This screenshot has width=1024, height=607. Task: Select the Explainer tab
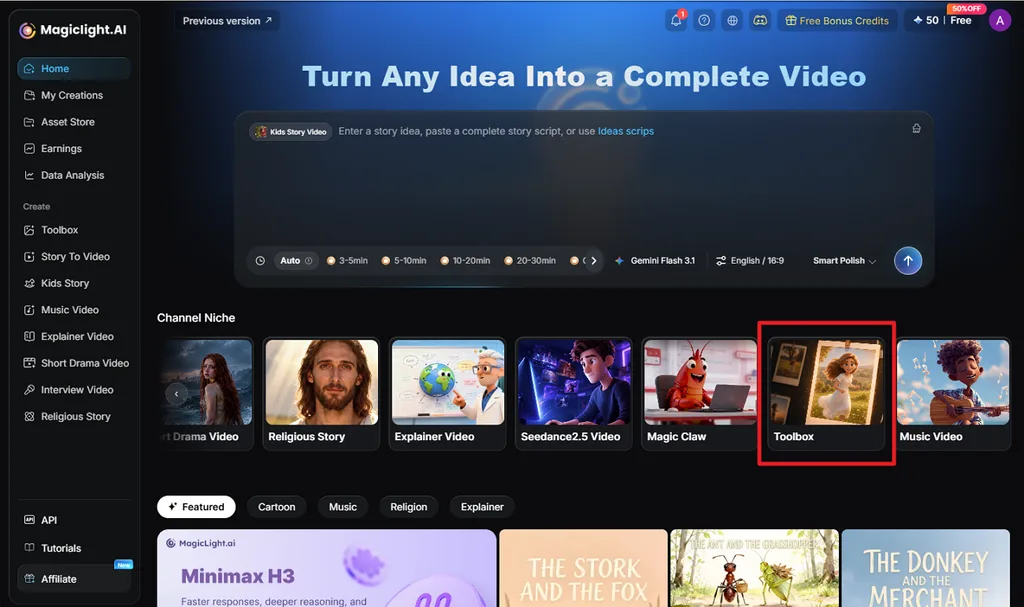click(x=482, y=507)
